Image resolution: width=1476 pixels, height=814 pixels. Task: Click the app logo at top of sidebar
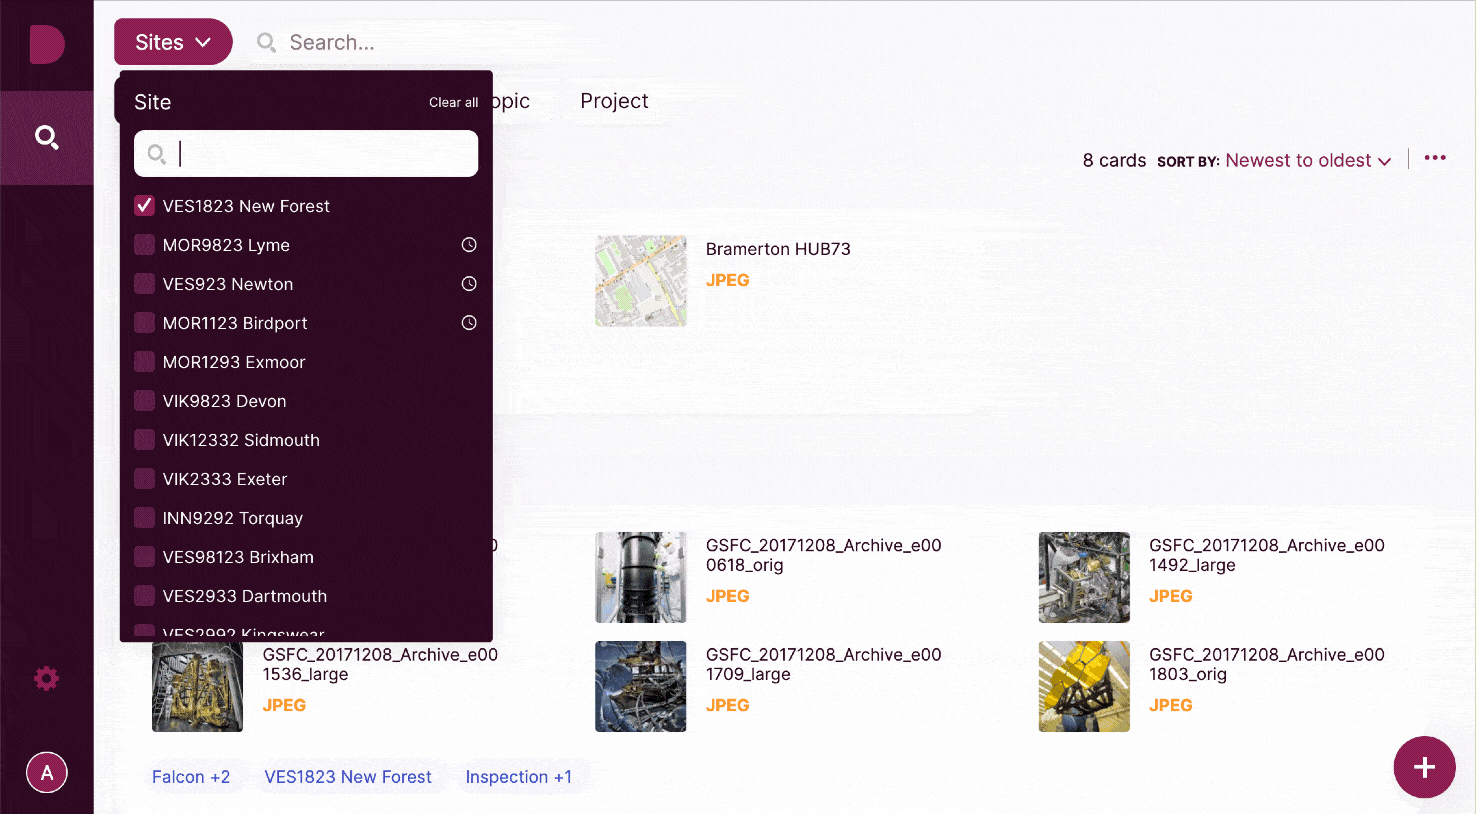point(46,45)
